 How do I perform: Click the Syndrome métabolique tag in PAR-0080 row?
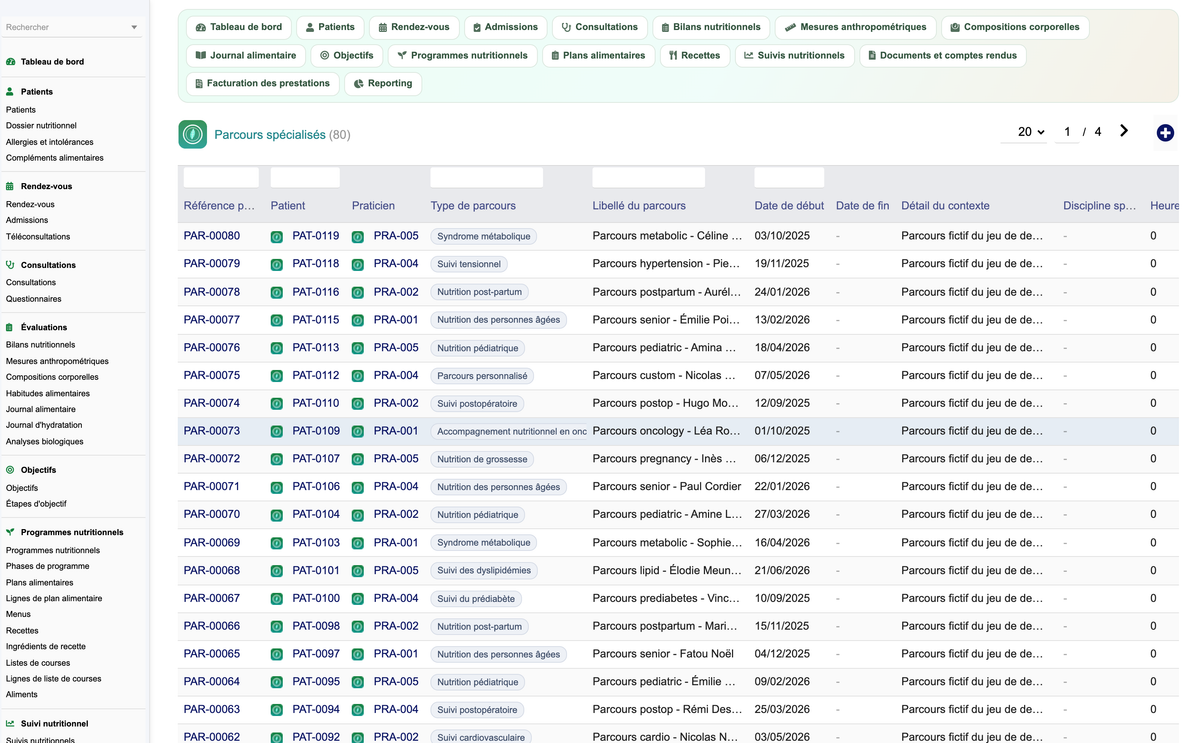484,237
